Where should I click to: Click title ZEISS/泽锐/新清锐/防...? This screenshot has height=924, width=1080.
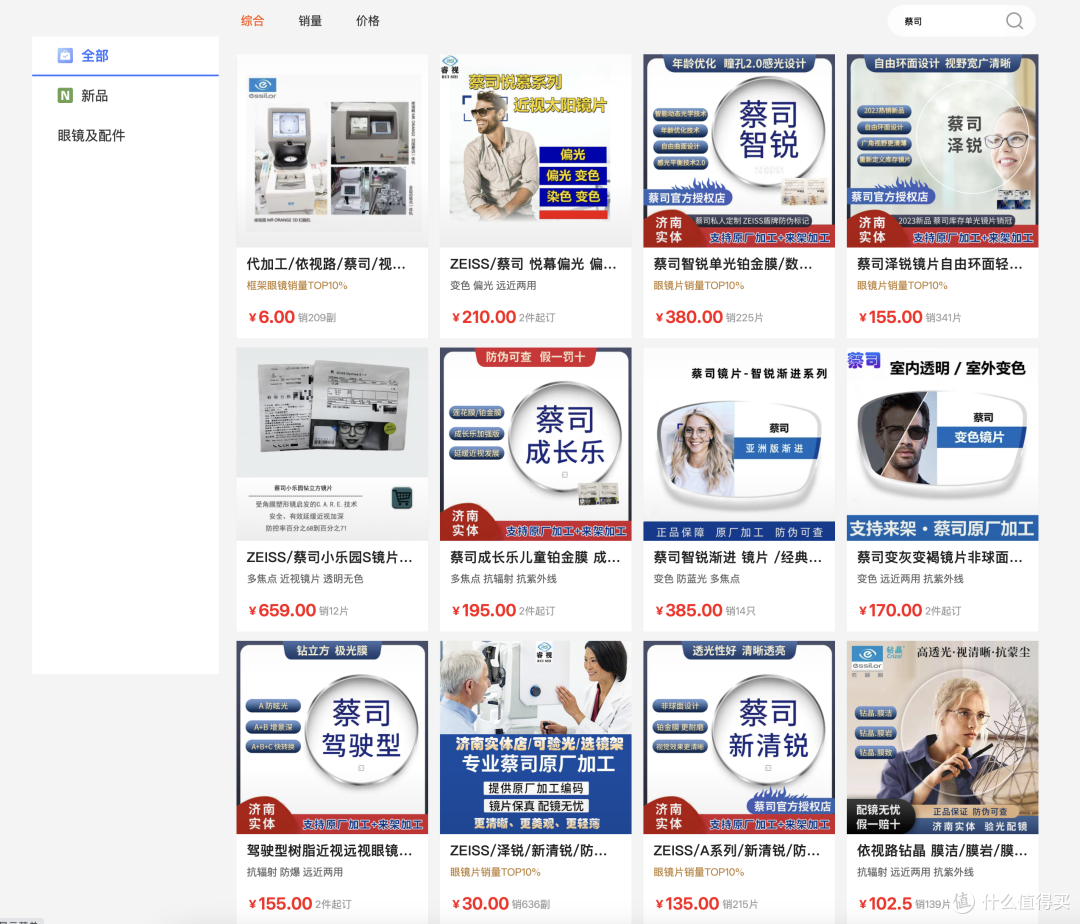(528, 851)
